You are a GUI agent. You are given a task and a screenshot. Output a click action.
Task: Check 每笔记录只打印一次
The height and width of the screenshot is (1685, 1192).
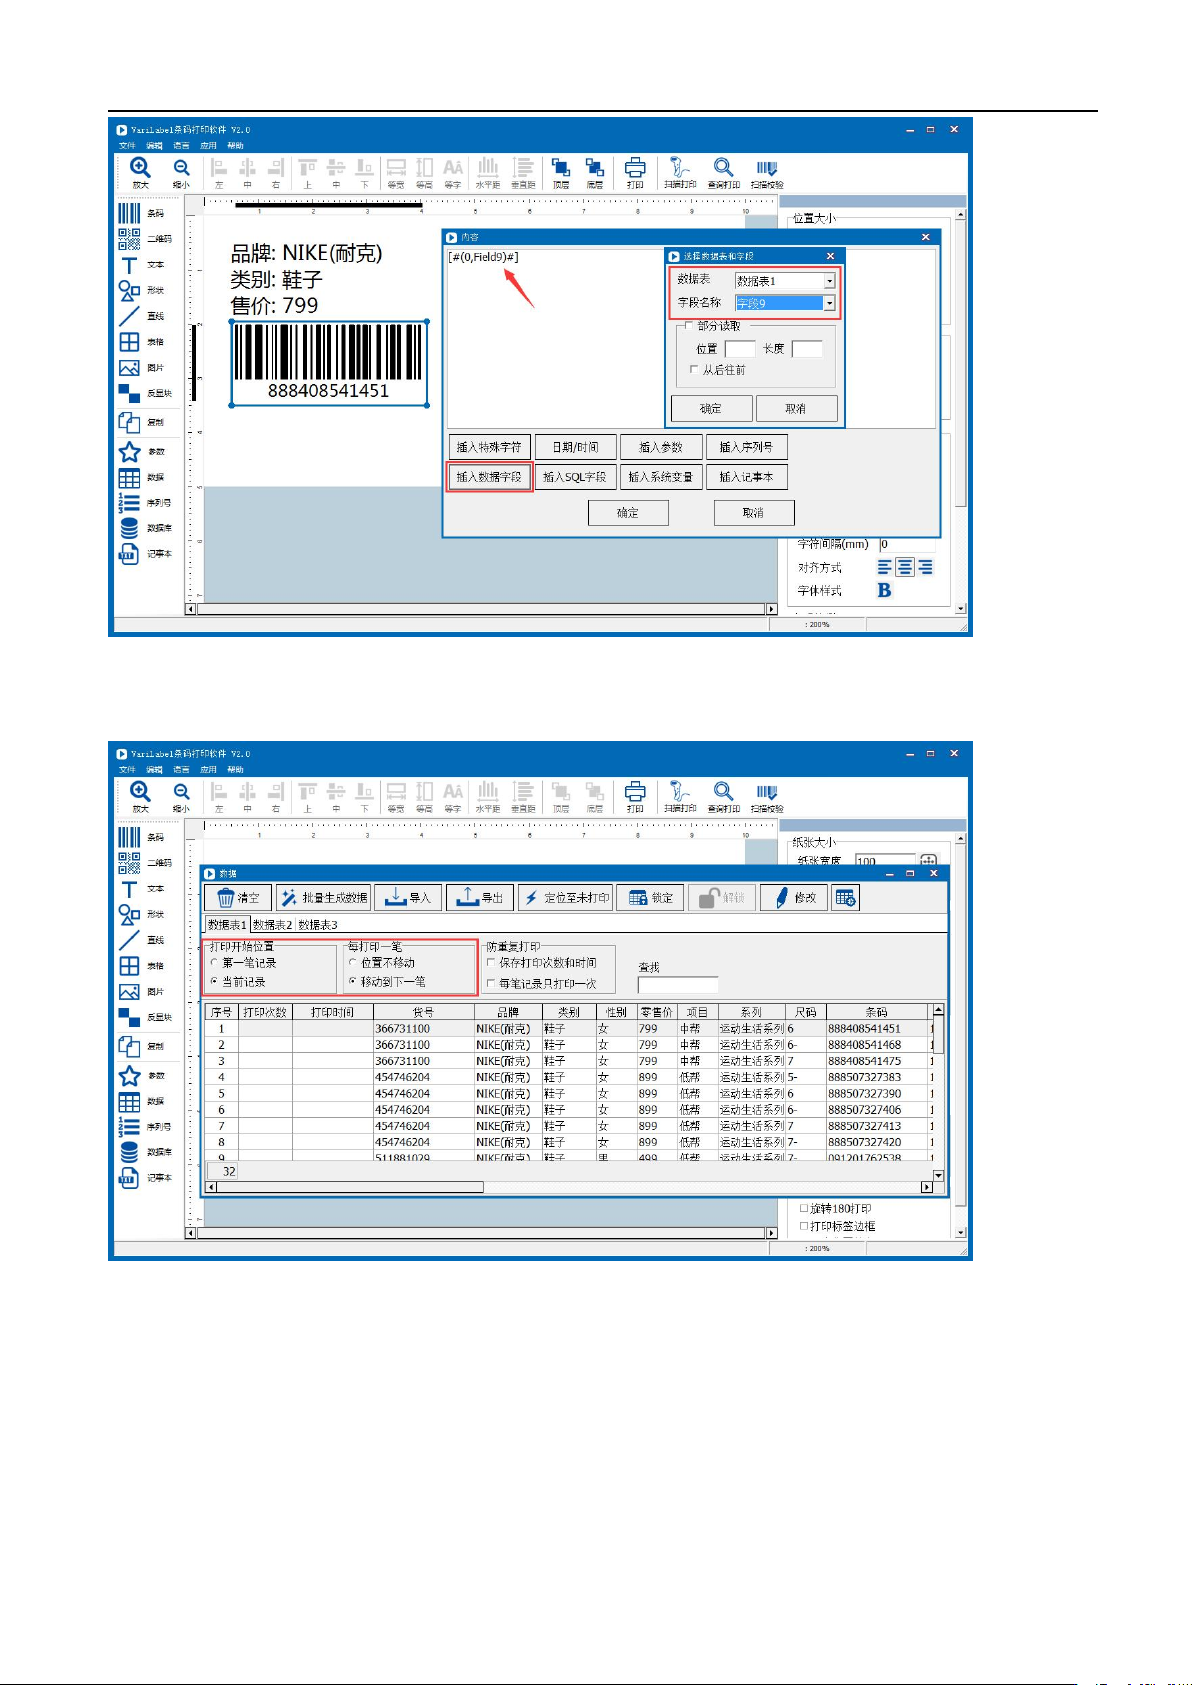coord(491,983)
